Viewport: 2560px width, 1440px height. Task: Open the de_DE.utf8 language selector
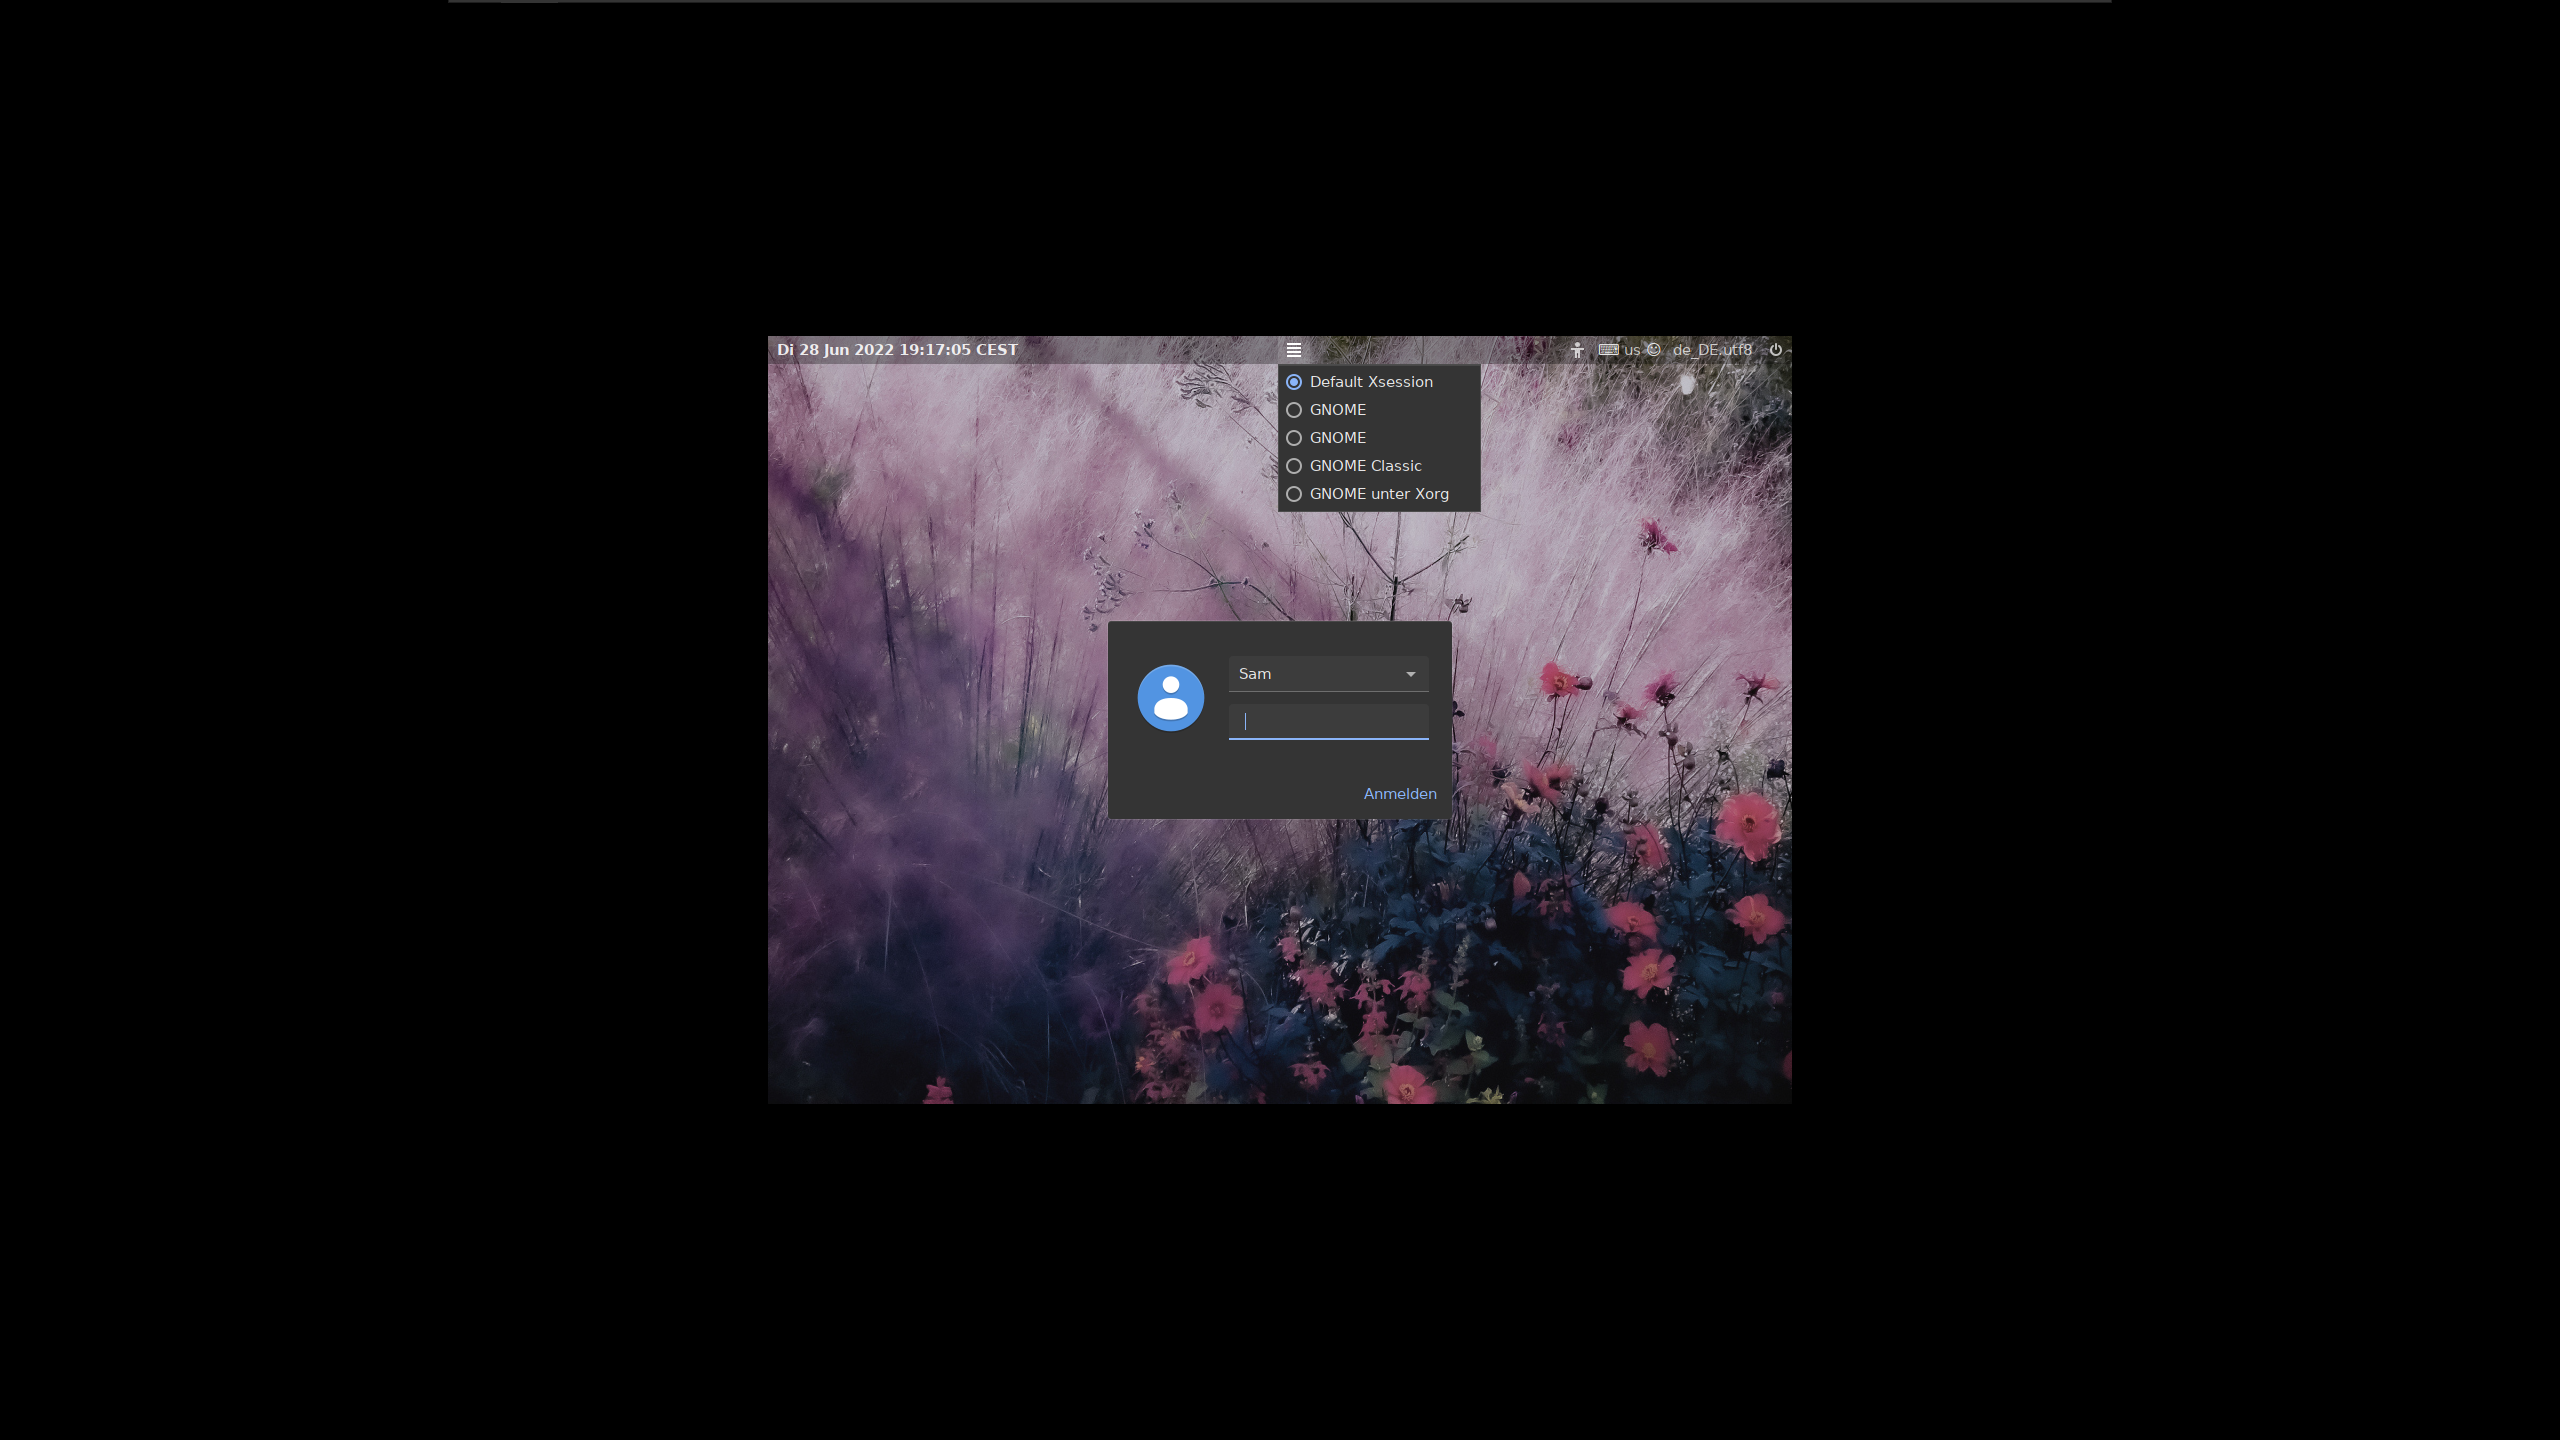click(x=1712, y=350)
